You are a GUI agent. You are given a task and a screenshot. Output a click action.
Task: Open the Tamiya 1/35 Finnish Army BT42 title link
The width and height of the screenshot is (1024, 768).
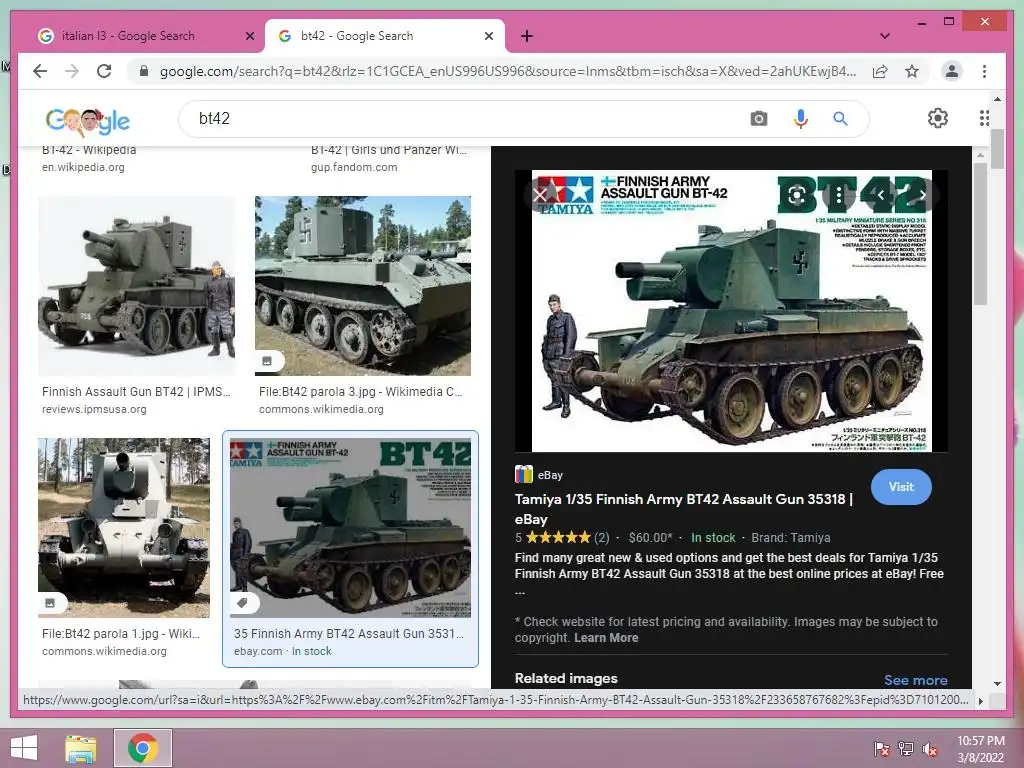click(x=684, y=509)
